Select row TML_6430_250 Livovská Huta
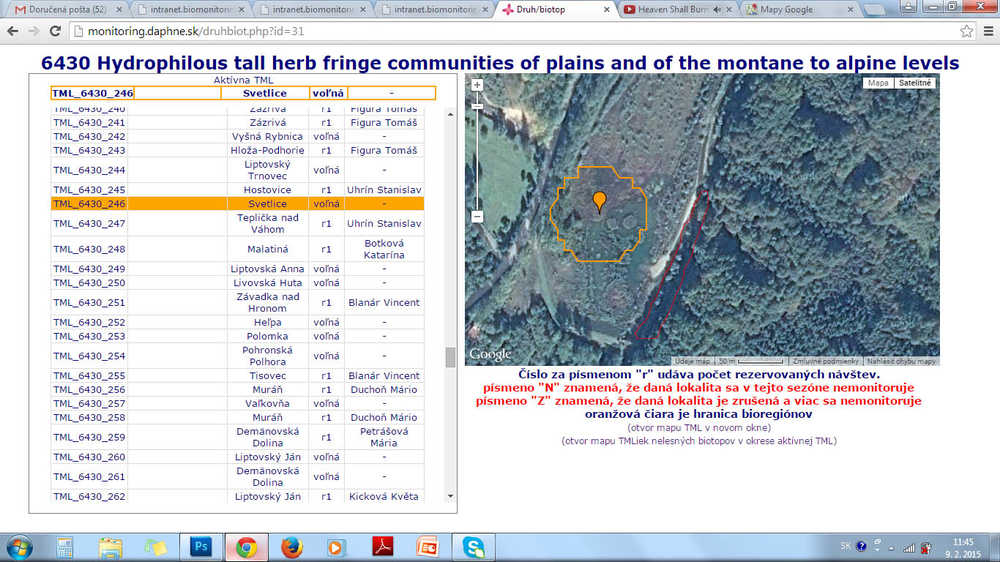 coord(237,283)
